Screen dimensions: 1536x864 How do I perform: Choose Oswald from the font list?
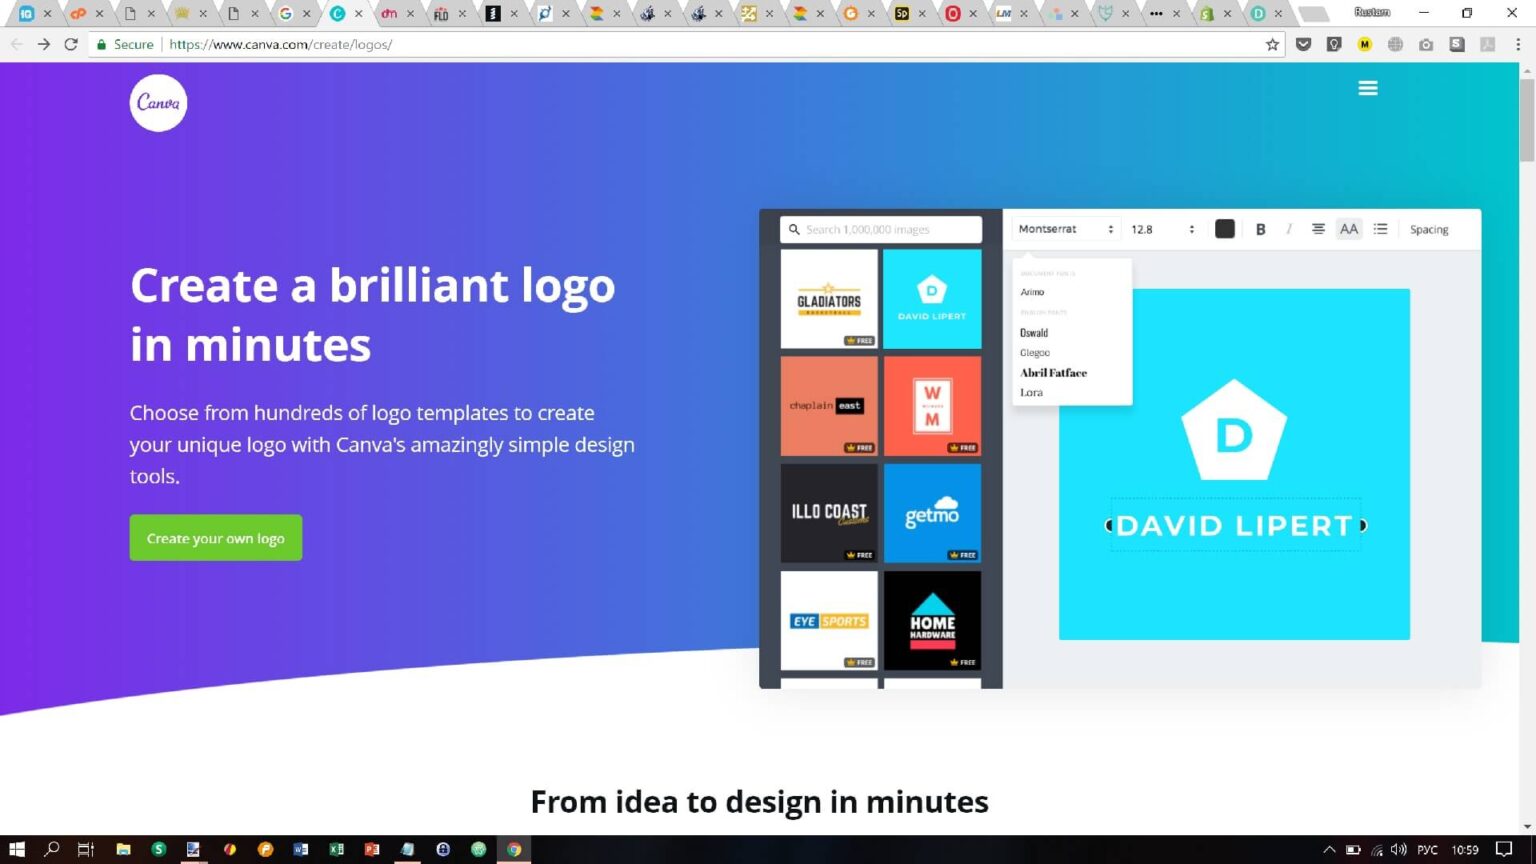tap(1034, 332)
